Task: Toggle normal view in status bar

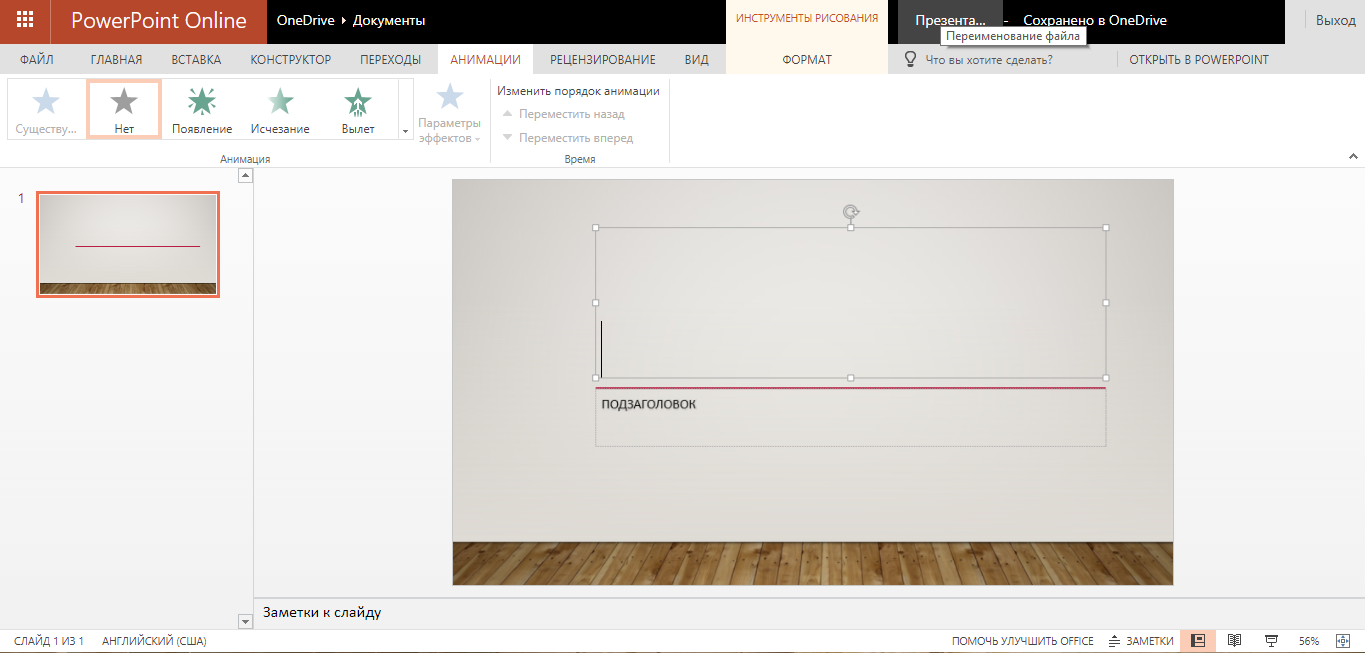Action: point(1198,640)
